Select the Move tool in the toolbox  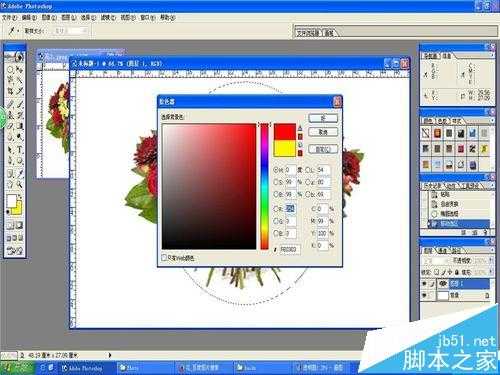pyautogui.click(x=20, y=70)
